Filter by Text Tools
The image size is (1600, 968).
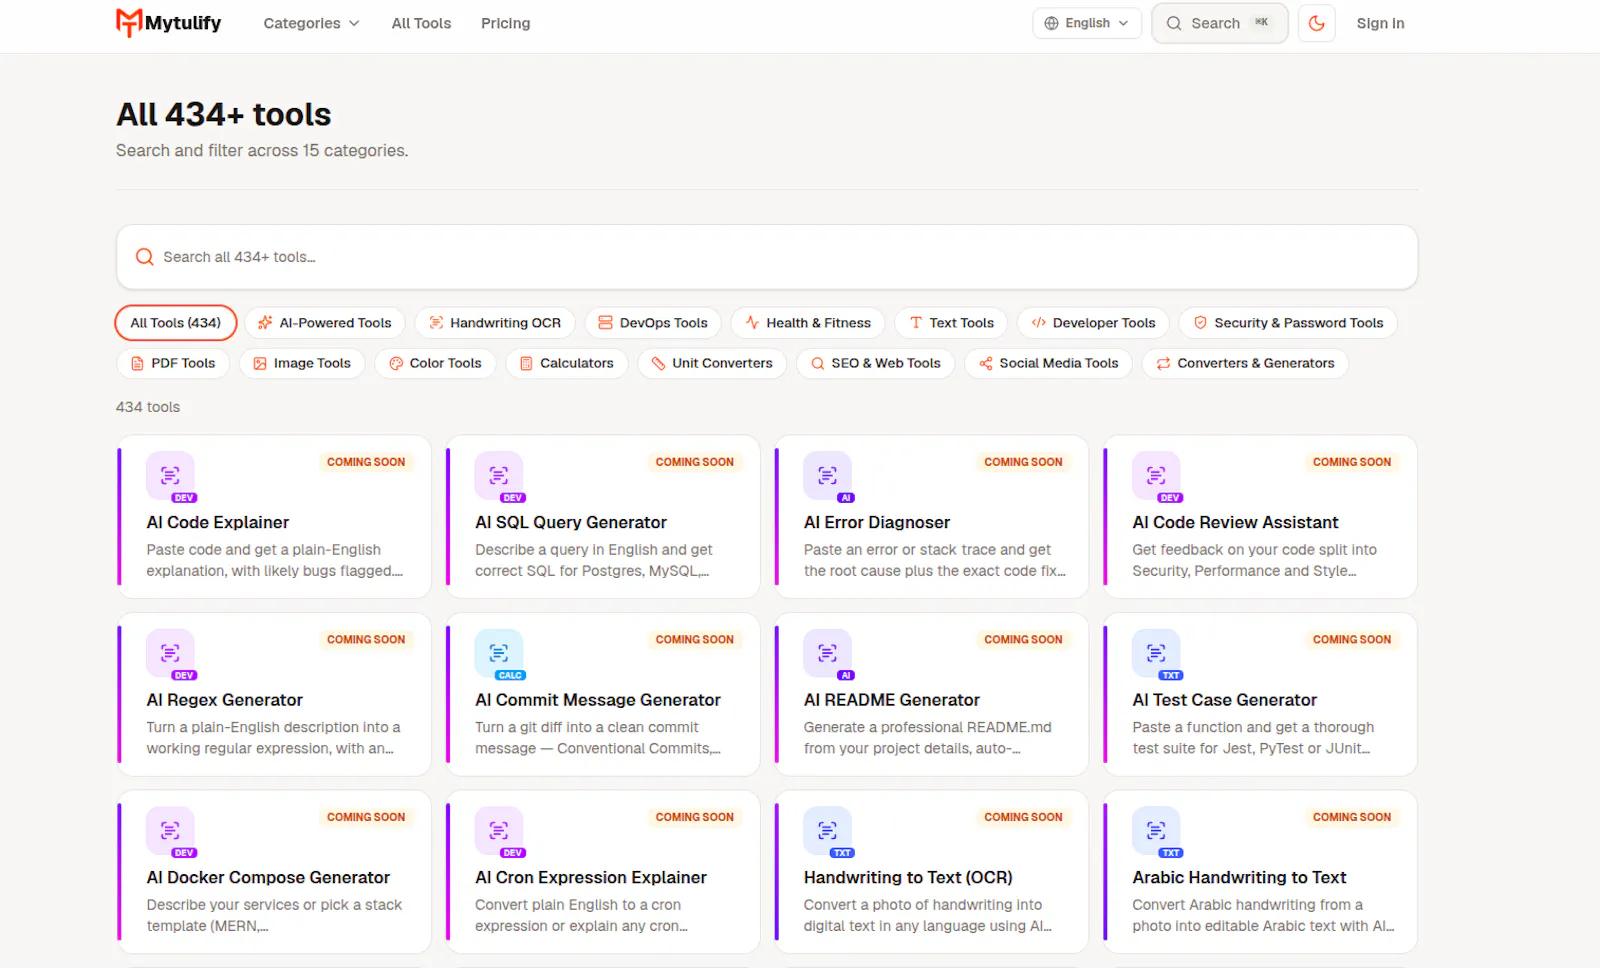(951, 323)
